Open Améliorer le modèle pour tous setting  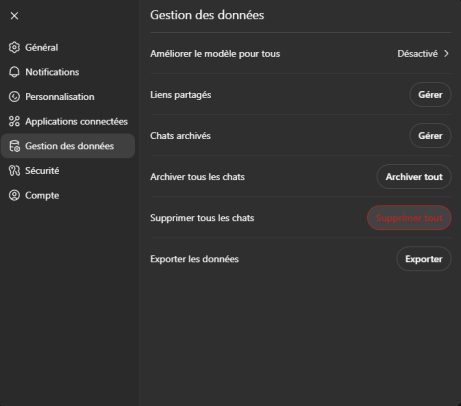click(x=301, y=54)
